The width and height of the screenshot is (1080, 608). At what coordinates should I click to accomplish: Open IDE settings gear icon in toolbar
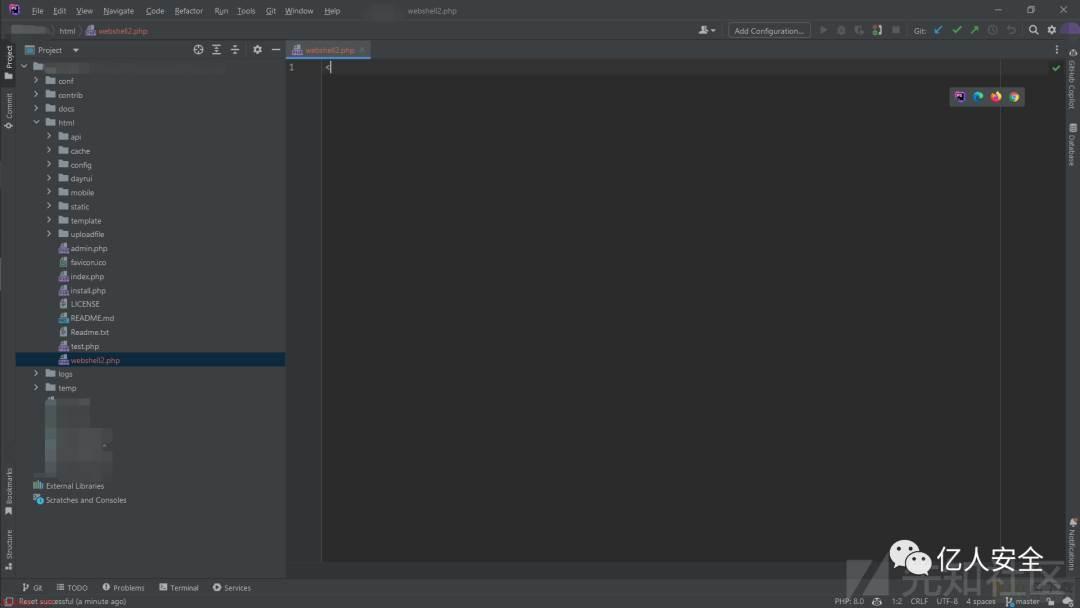pos(1052,30)
